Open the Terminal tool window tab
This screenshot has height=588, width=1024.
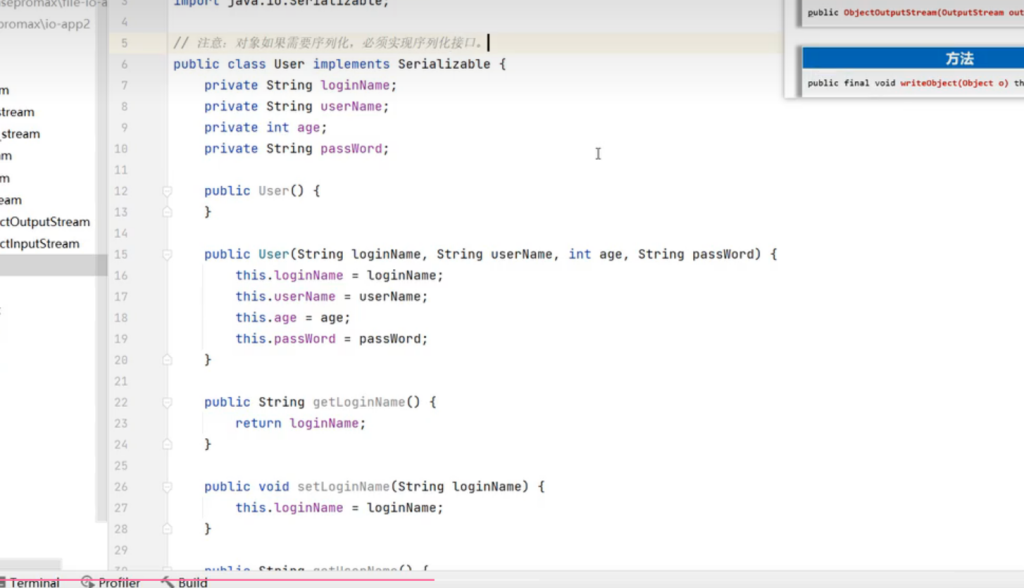tap(34, 582)
